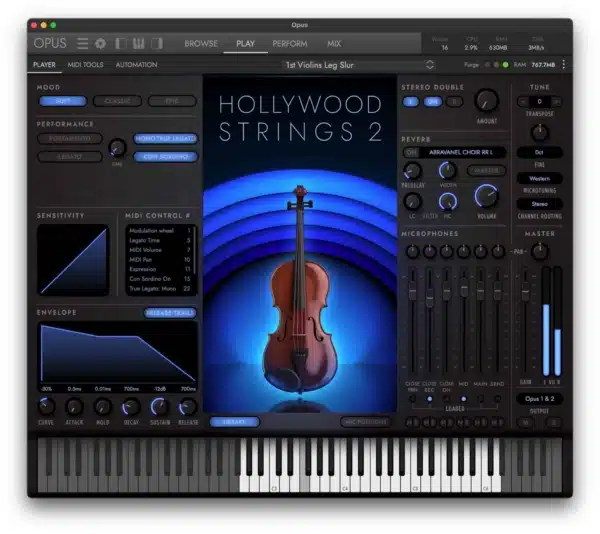600x534 pixels.
Task: Adjust the reverb Width knob
Action: tap(447, 171)
